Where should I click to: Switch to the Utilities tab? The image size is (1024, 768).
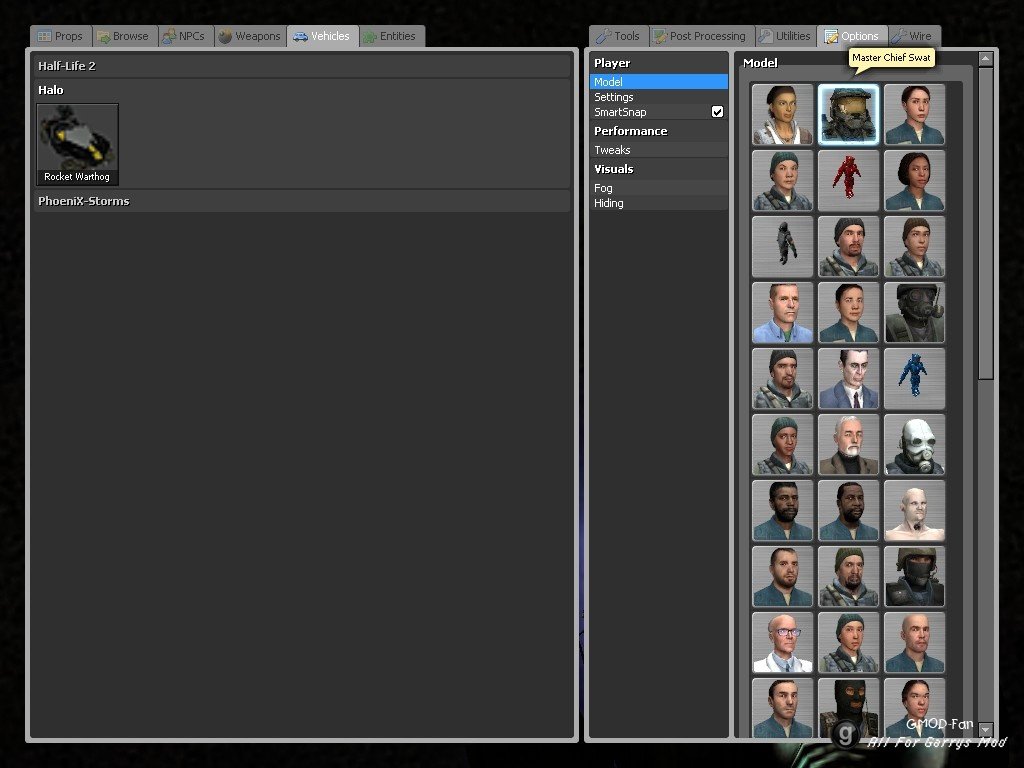(x=786, y=37)
